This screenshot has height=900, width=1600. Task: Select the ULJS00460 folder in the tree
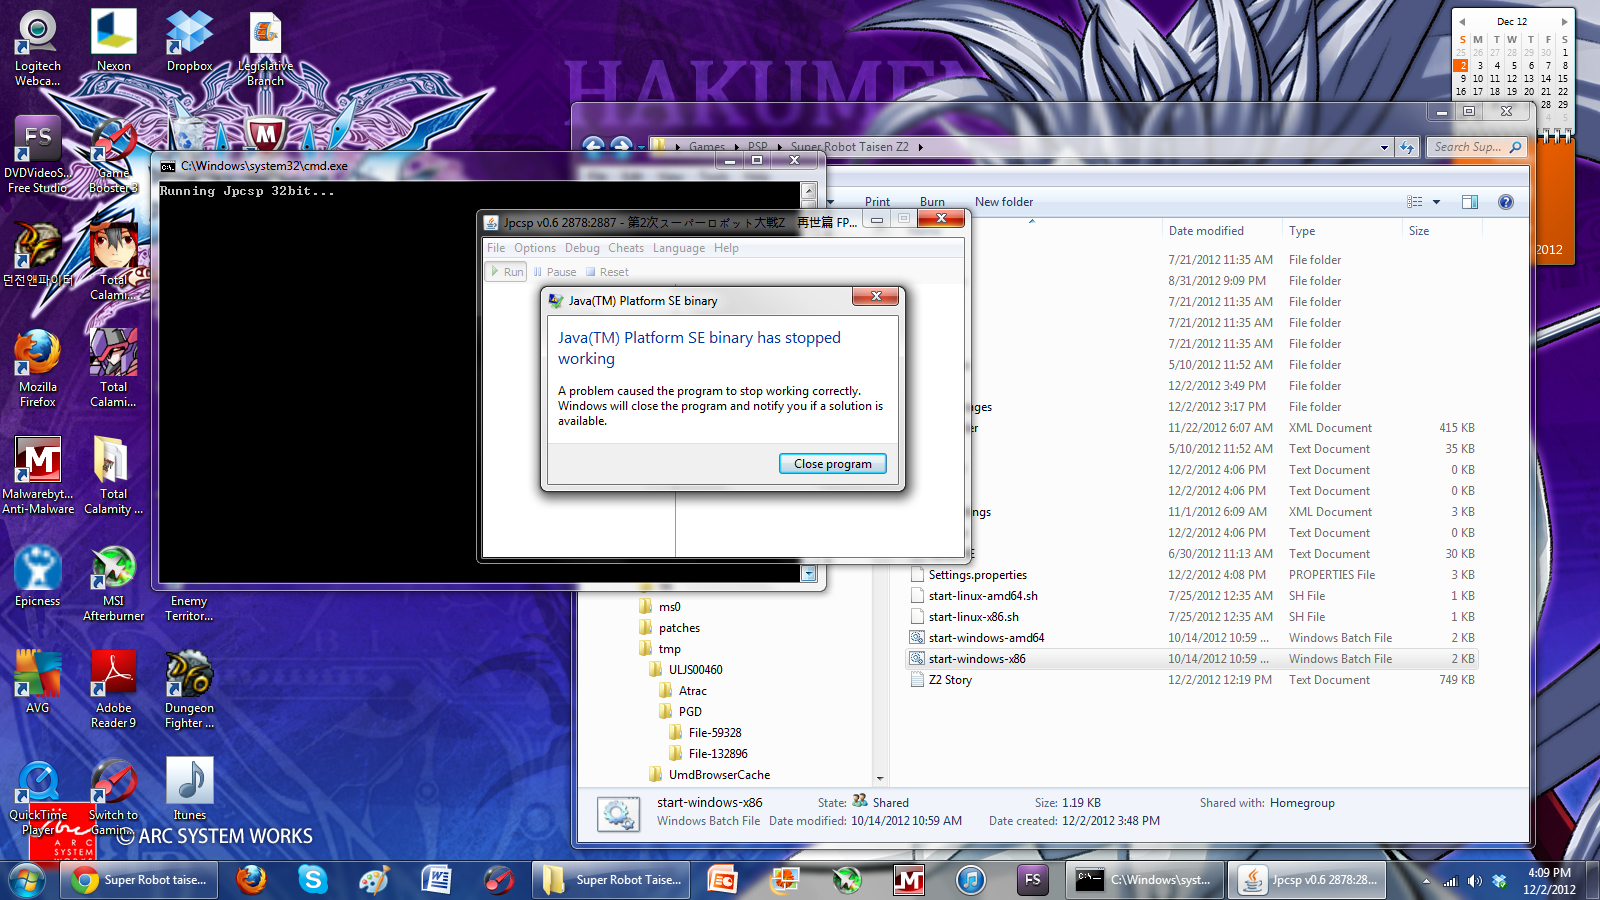pyautogui.click(x=695, y=670)
